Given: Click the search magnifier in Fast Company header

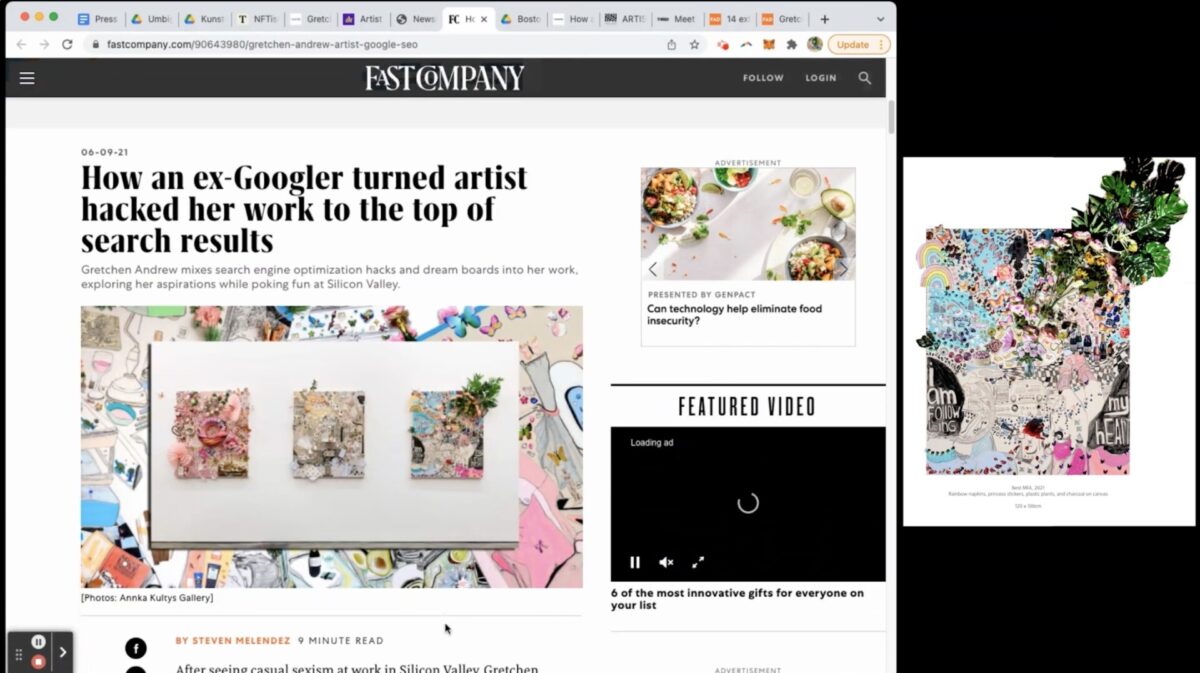Looking at the screenshot, I should (x=865, y=78).
